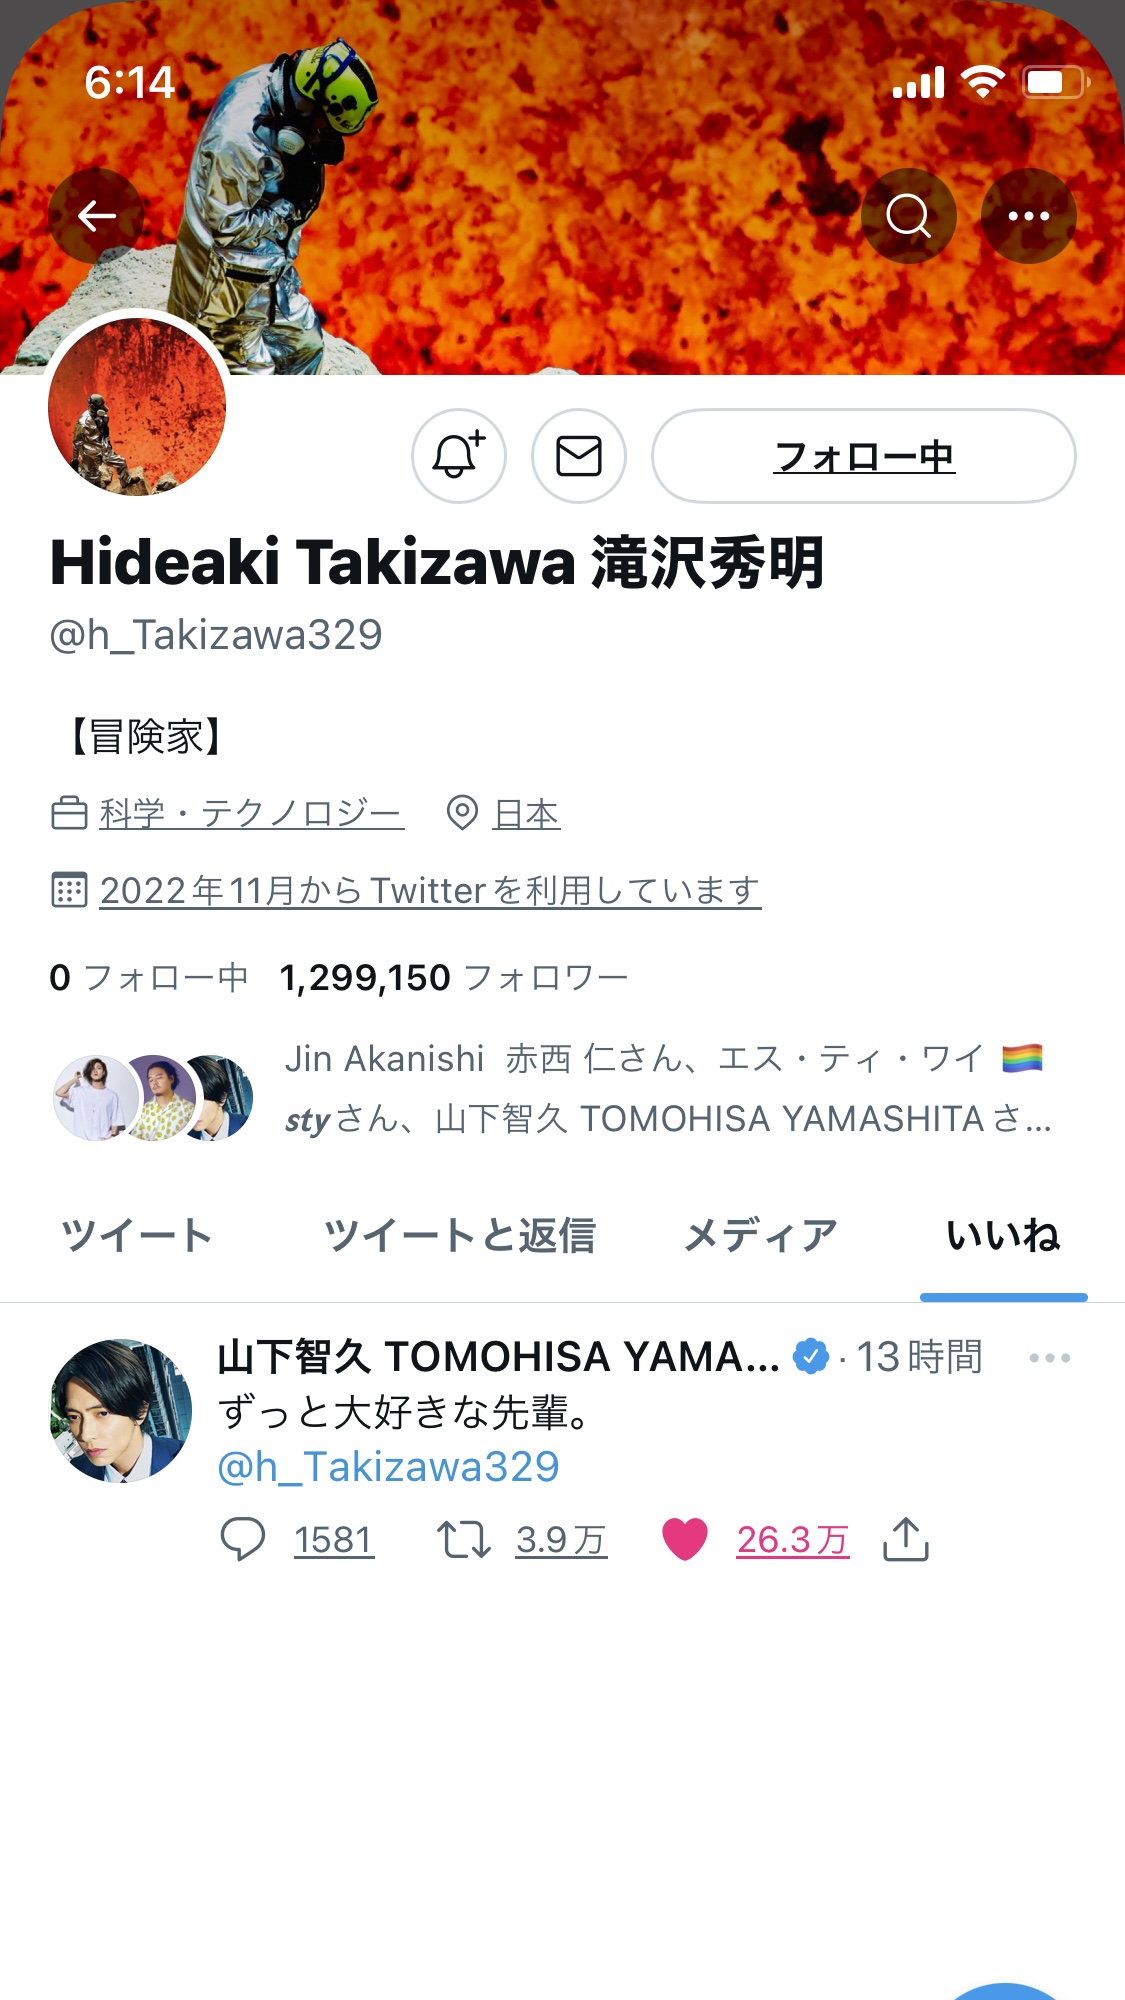This screenshot has width=1125, height=2000.
Task: Reply using the speech bubble icon
Action: pyautogui.click(x=243, y=1539)
